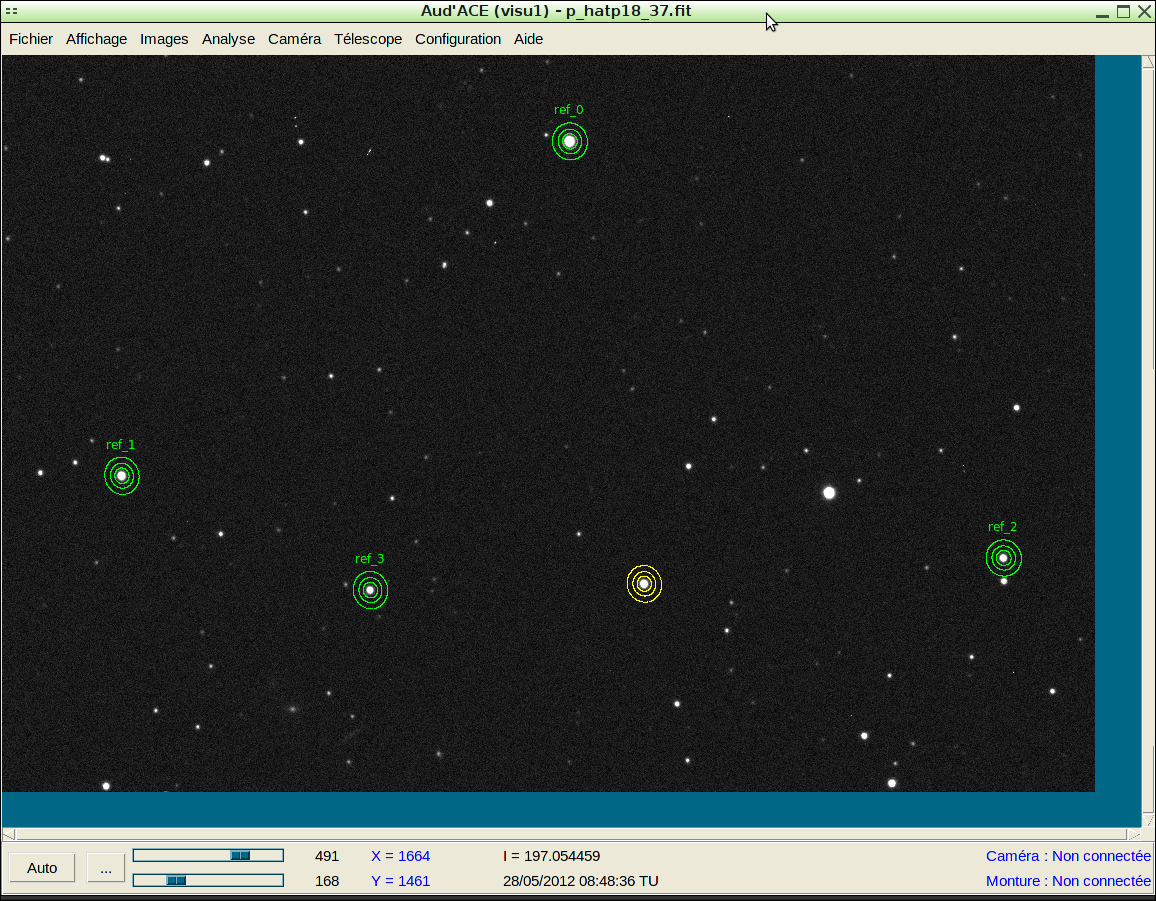
Task: Open the Caméra menu
Action: [294, 39]
